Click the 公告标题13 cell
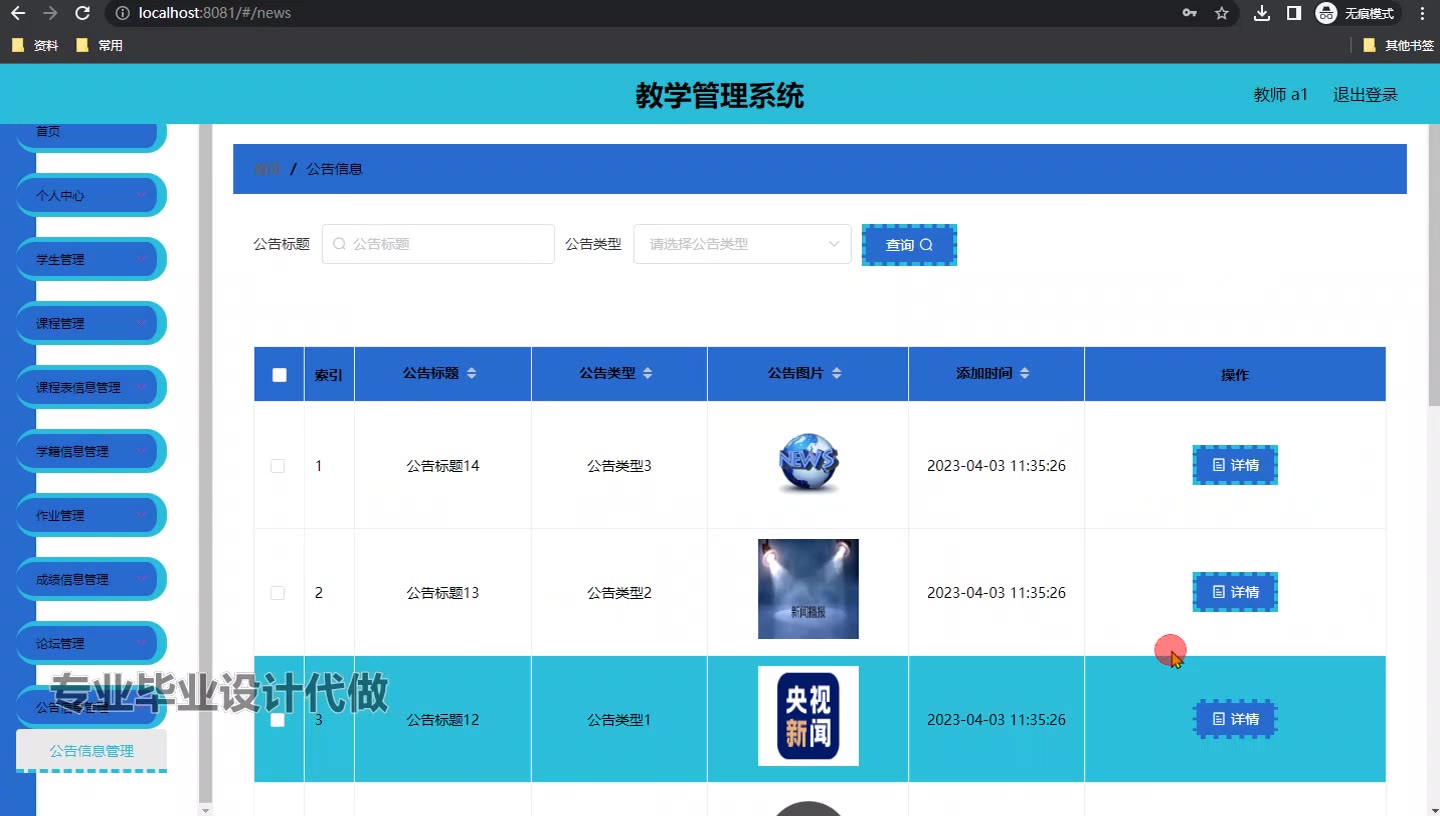The width and height of the screenshot is (1440, 816). click(x=443, y=593)
